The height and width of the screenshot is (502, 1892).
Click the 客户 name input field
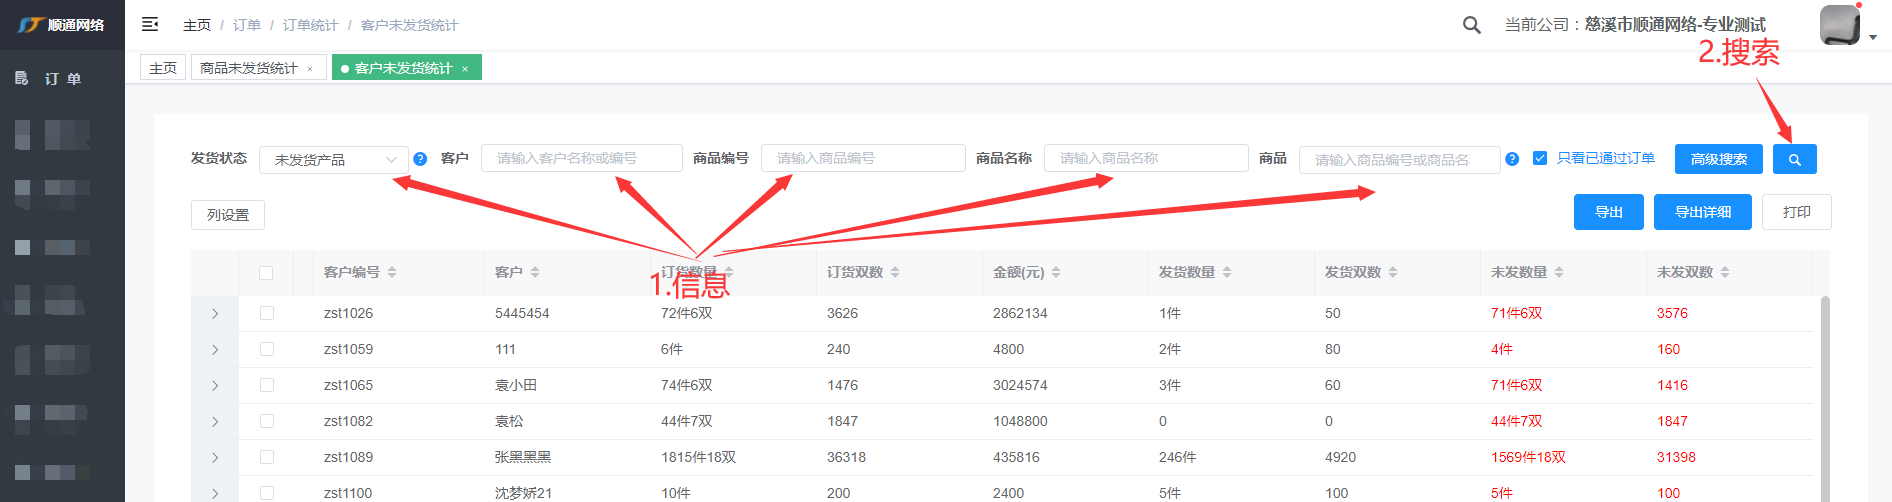point(581,158)
